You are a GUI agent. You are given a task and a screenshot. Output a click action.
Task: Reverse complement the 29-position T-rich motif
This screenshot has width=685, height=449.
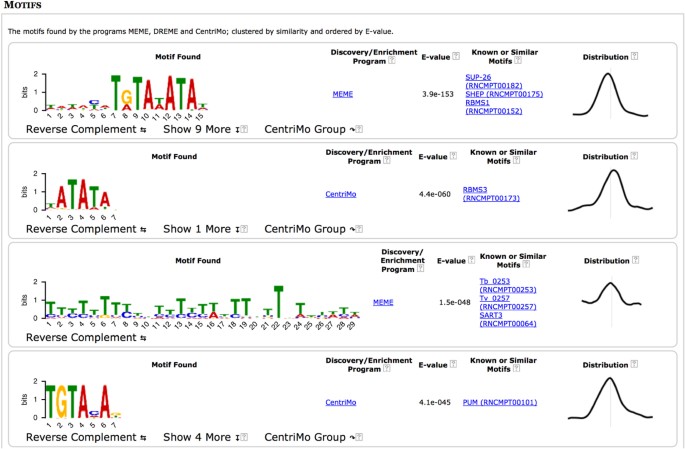86,337
